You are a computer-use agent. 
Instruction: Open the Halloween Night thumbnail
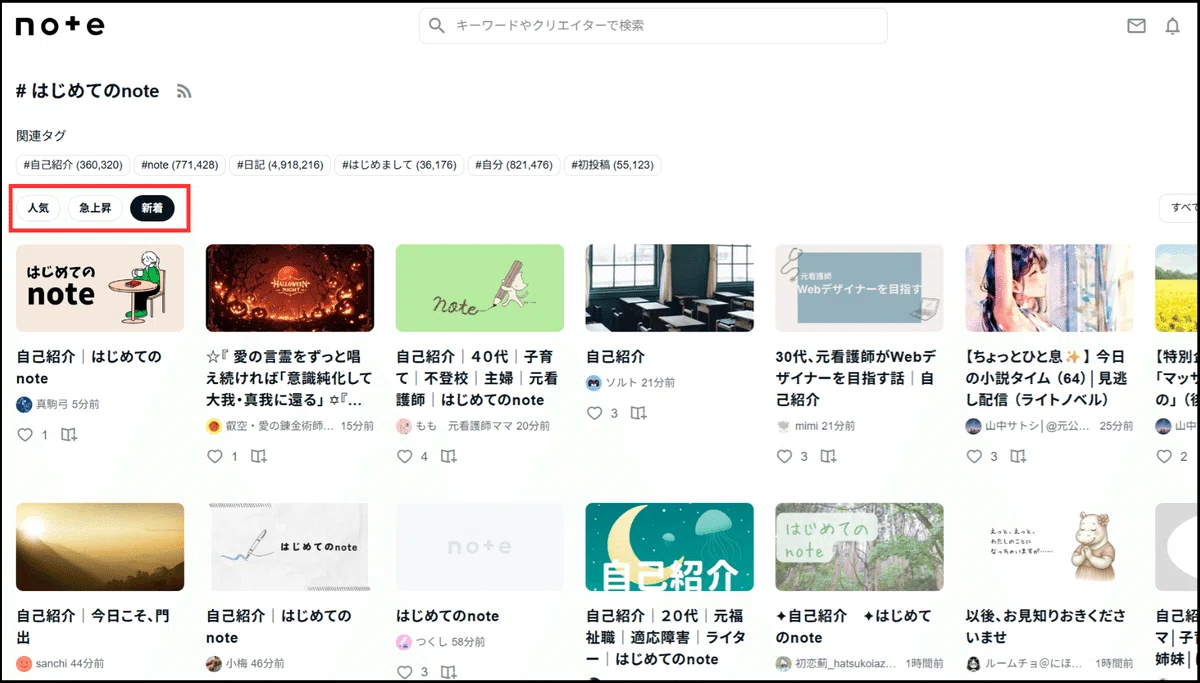click(x=290, y=288)
